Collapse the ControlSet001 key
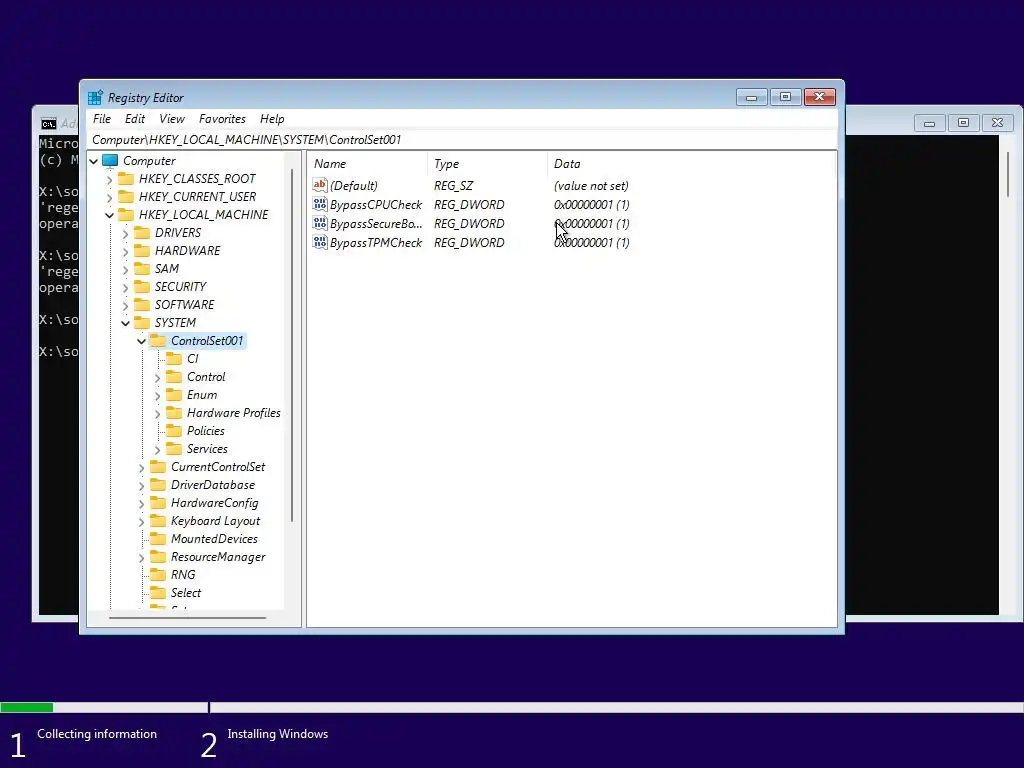The height and width of the screenshot is (768, 1024). click(x=141, y=341)
